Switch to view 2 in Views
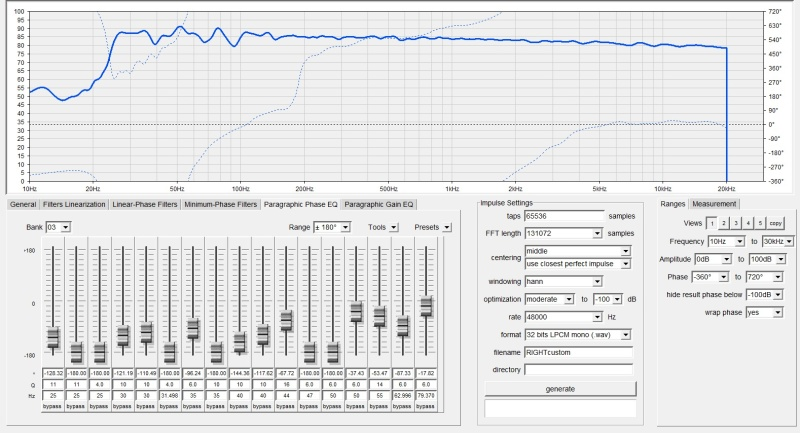 (722, 224)
